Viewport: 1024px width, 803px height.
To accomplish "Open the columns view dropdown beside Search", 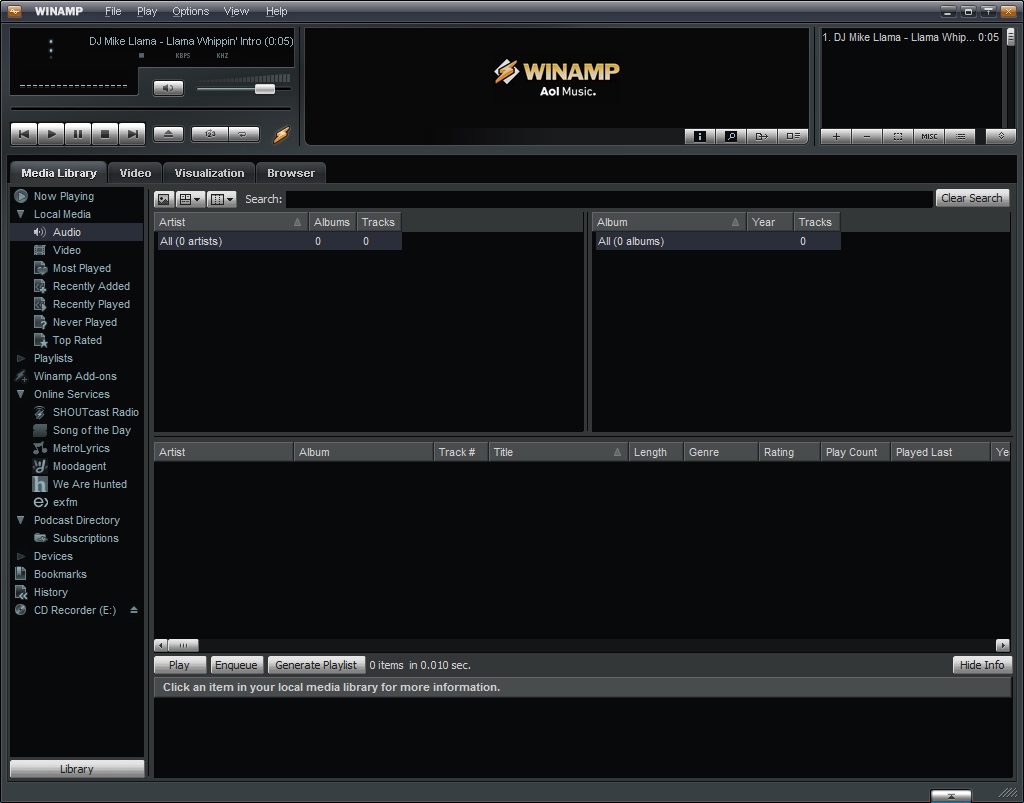I will coord(221,199).
